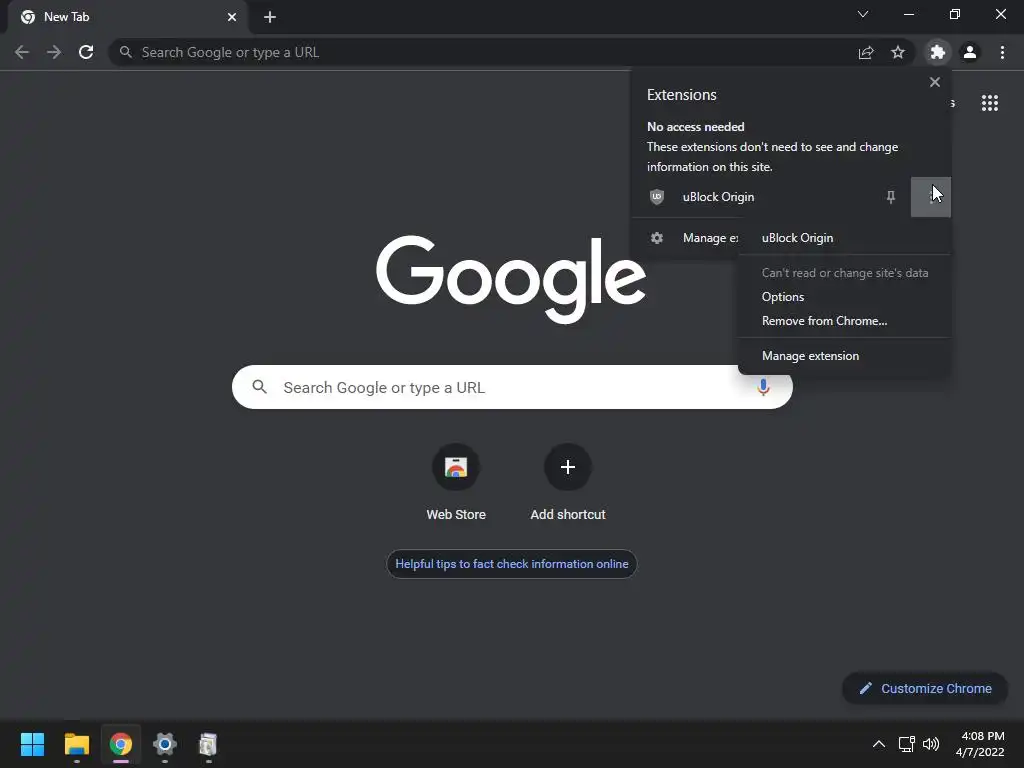Close the Extensions popup

[935, 82]
